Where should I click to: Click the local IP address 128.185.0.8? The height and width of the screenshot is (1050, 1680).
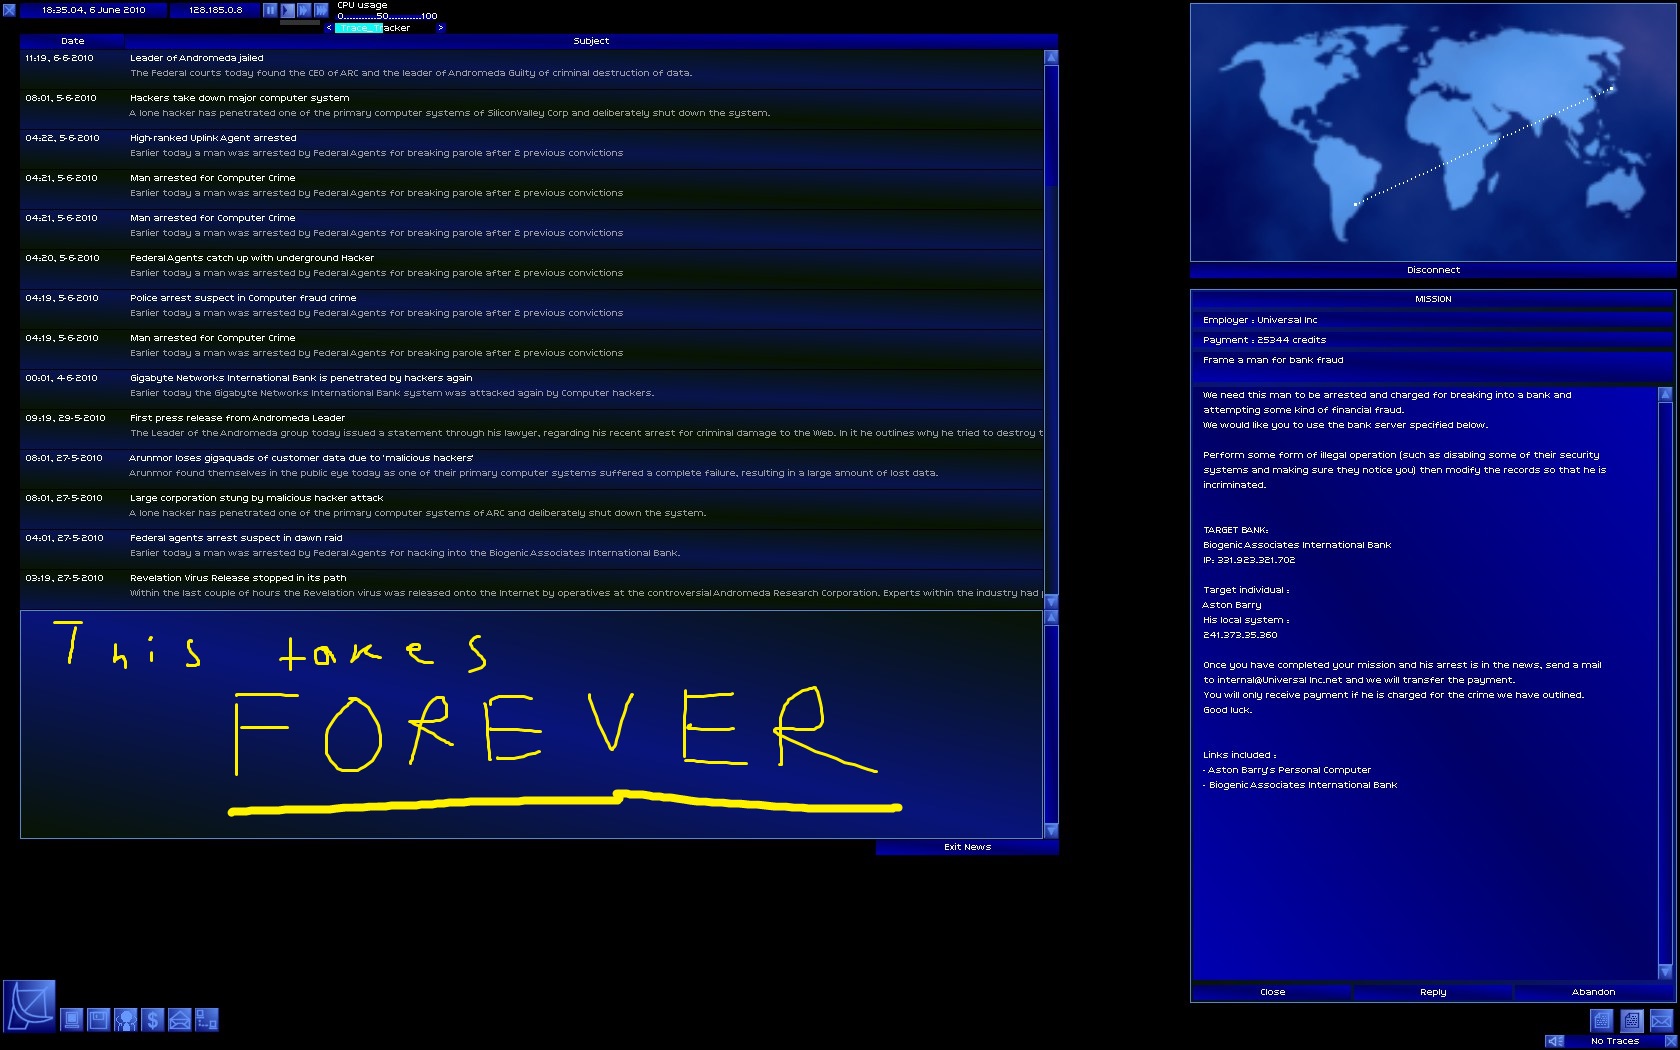click(x=215, y=10)
